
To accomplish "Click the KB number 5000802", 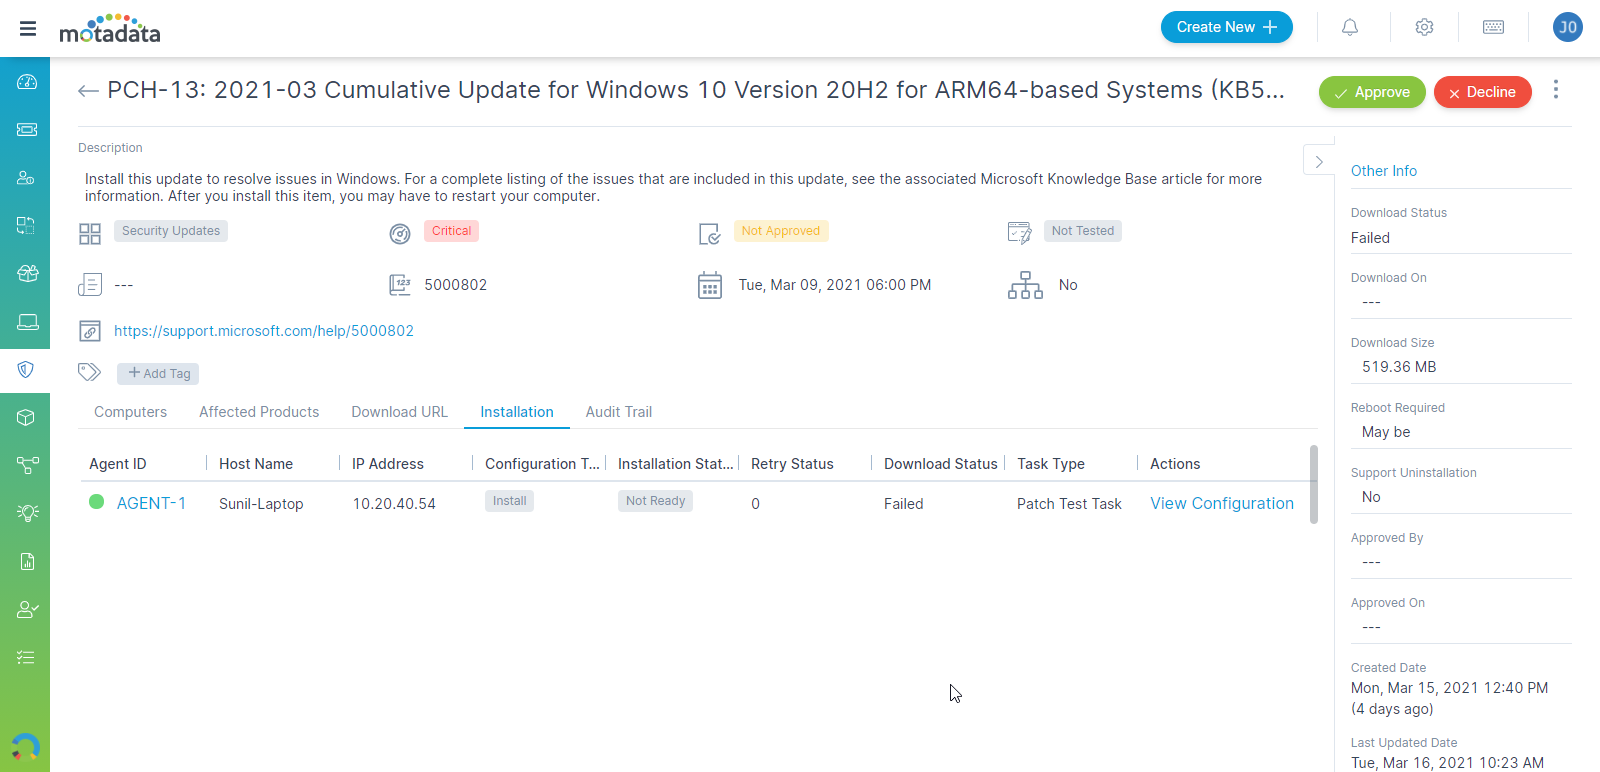I will [456, 285].
